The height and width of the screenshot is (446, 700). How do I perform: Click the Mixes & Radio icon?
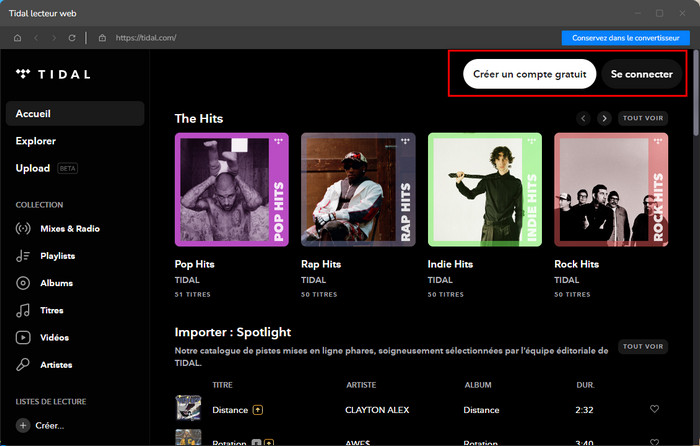pos(23,229)
